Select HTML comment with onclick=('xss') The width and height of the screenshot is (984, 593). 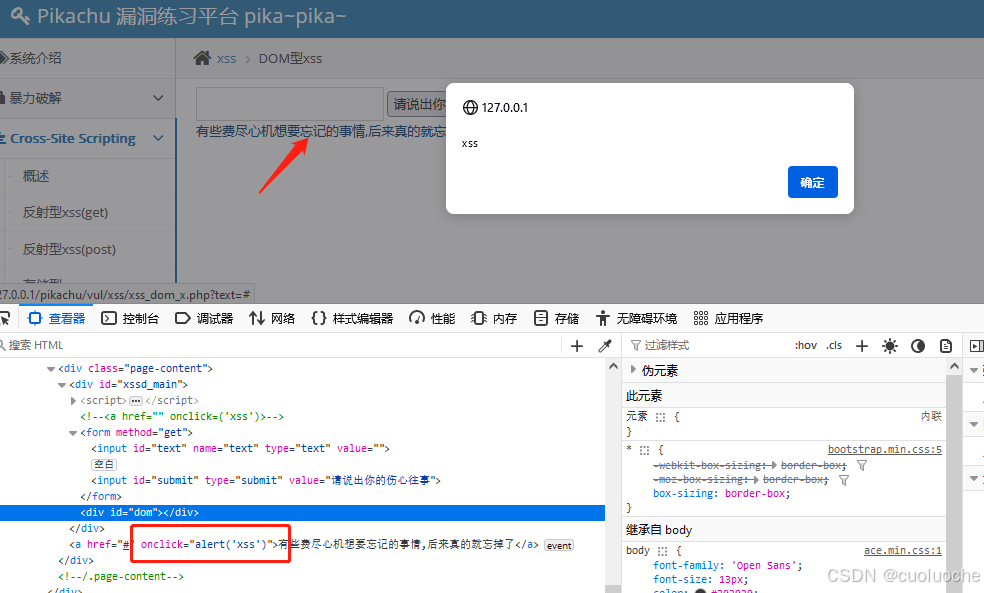click(182, 416)
